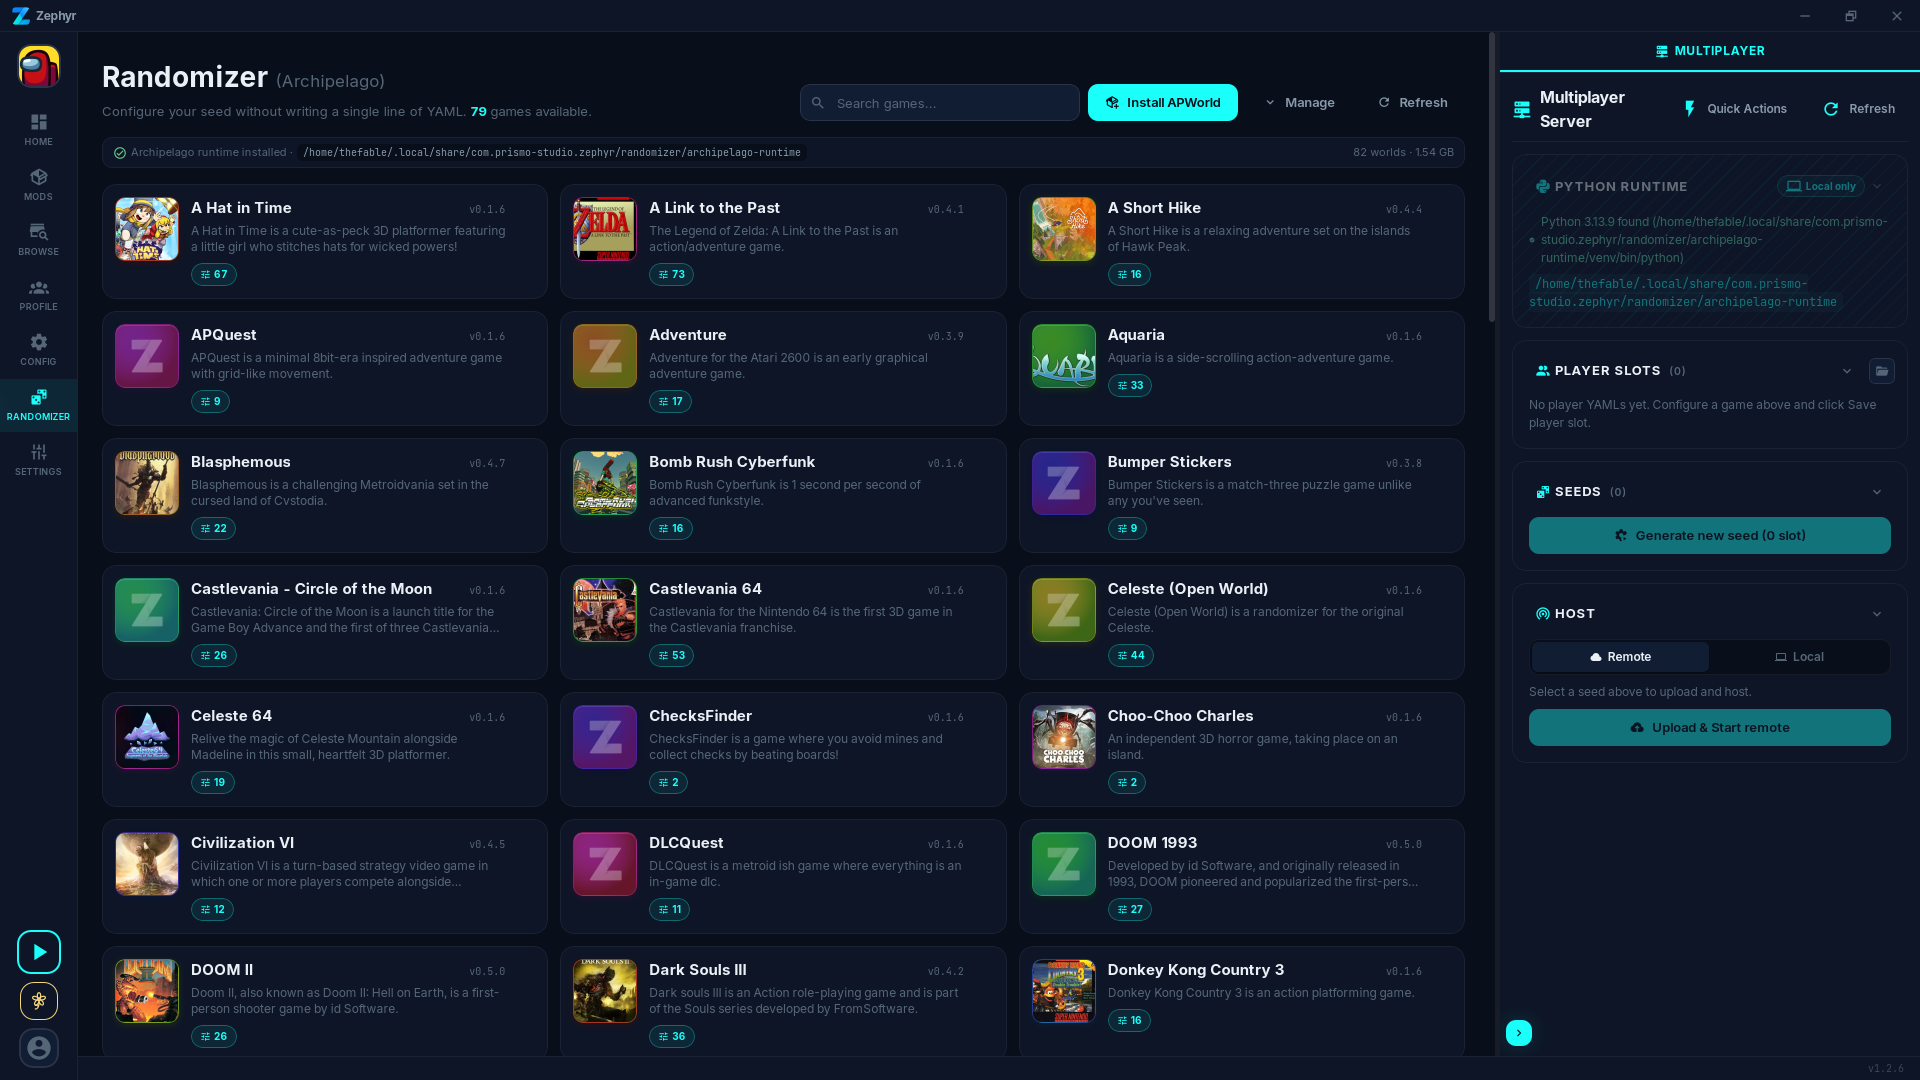Click the Civilization VI game icon
The image size is (1920, 1080).
pos(147,864)
